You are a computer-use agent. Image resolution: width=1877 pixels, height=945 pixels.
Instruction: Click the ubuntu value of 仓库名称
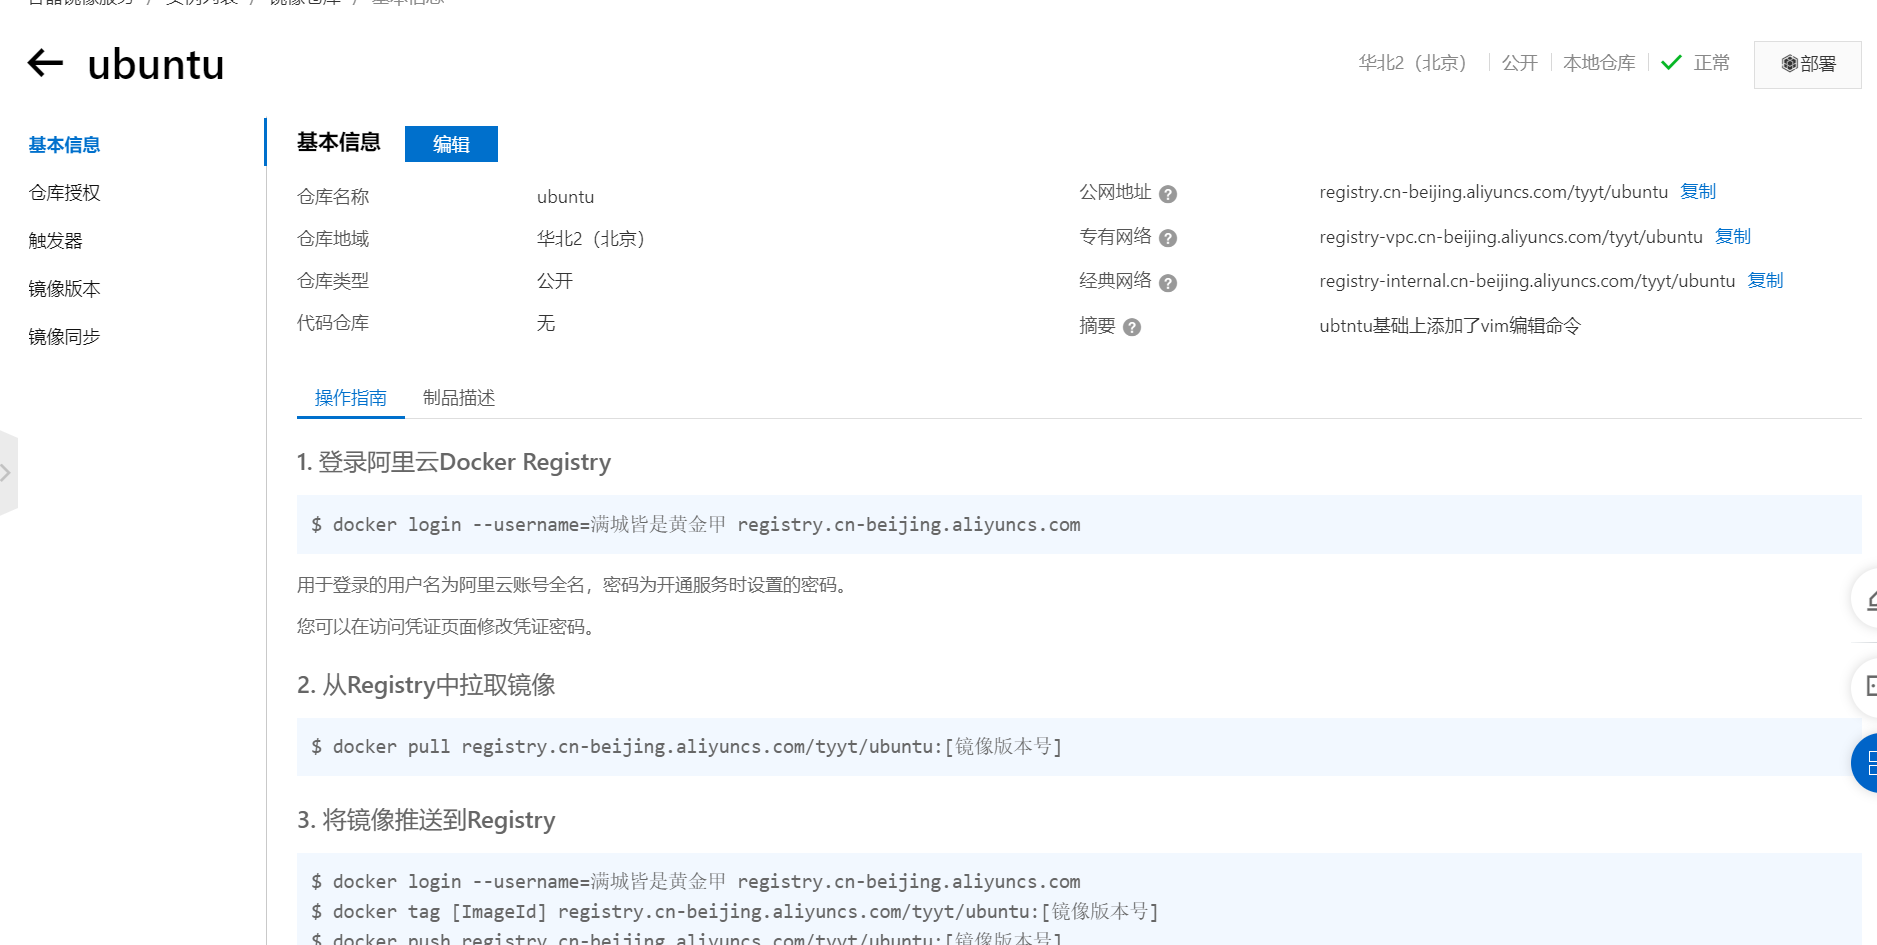click(565, 197)
